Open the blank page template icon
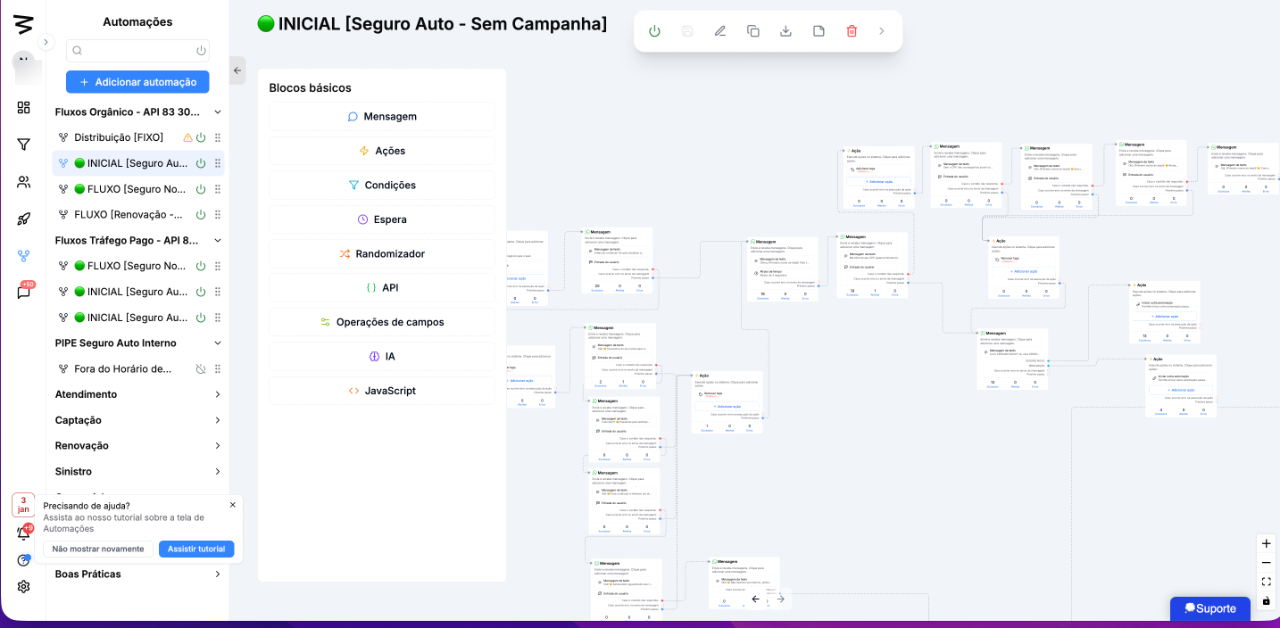 click(819, 31)
